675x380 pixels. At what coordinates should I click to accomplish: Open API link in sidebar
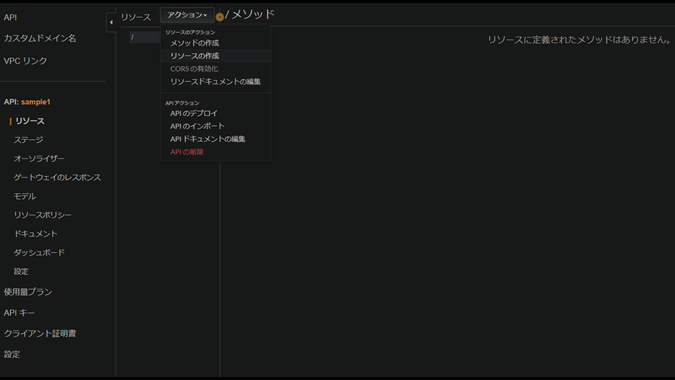(x=10, y=18)
